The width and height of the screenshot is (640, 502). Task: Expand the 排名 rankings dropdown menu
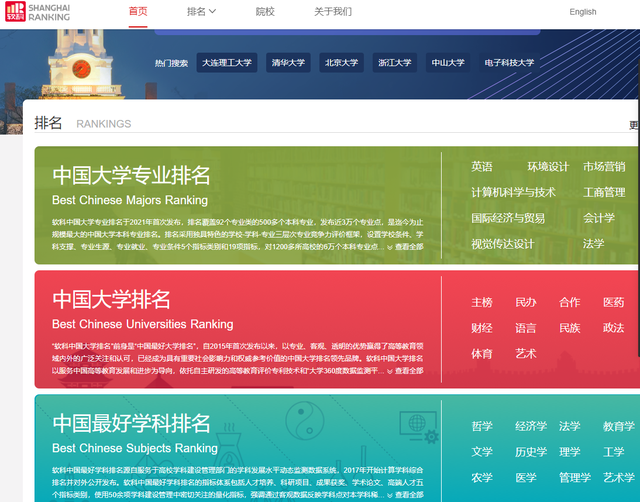click(x=201, y=11)
